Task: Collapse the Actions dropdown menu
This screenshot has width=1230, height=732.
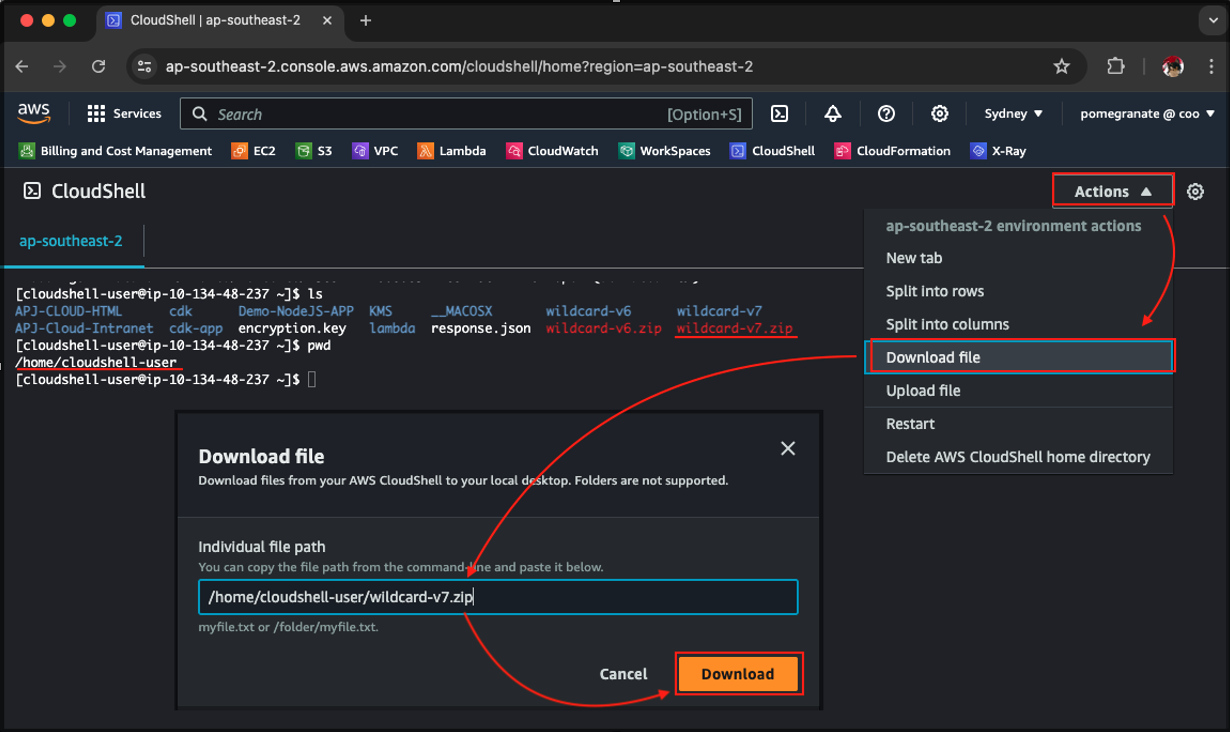Action: [1112, 191]
